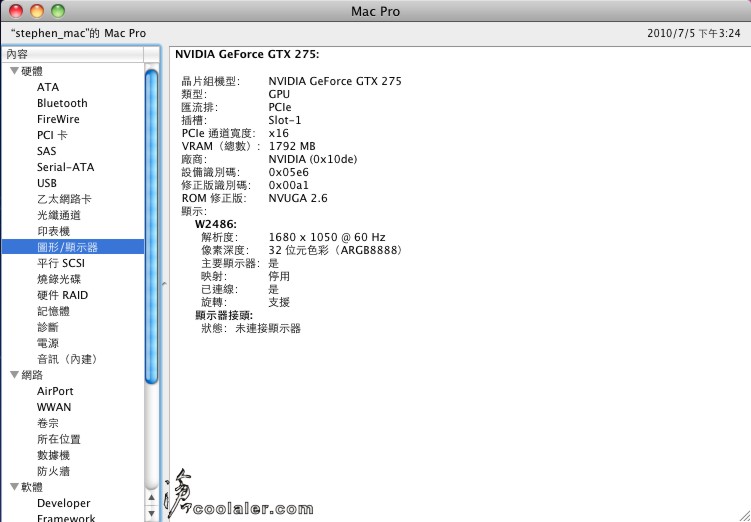Click the Mac Pro window title

[x=375, y=11]
